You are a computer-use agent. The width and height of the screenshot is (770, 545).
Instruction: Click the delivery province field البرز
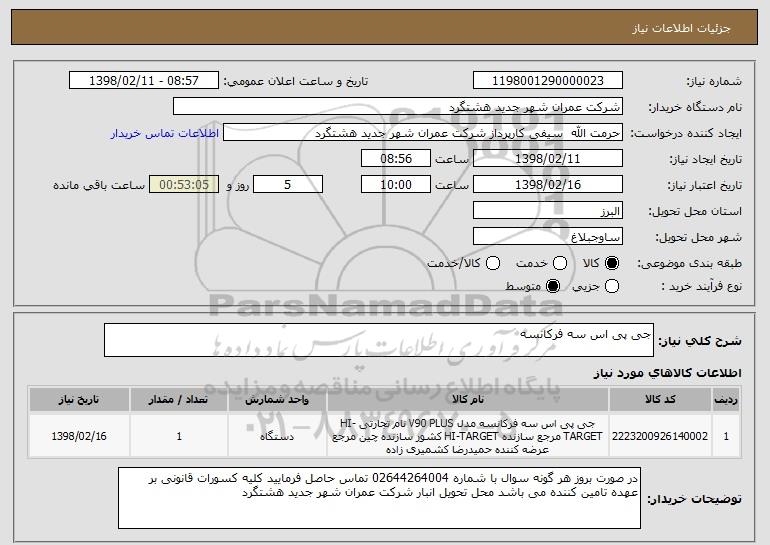pos(548,211)
